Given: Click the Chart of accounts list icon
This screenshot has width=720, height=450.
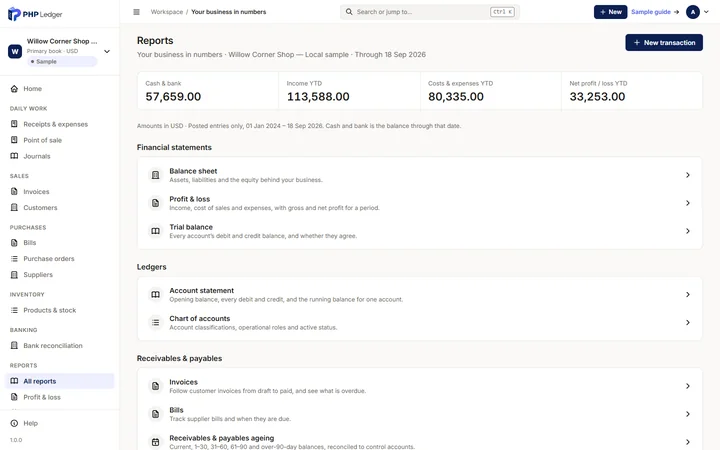Looking at the screenshot, I should point(156,323).
